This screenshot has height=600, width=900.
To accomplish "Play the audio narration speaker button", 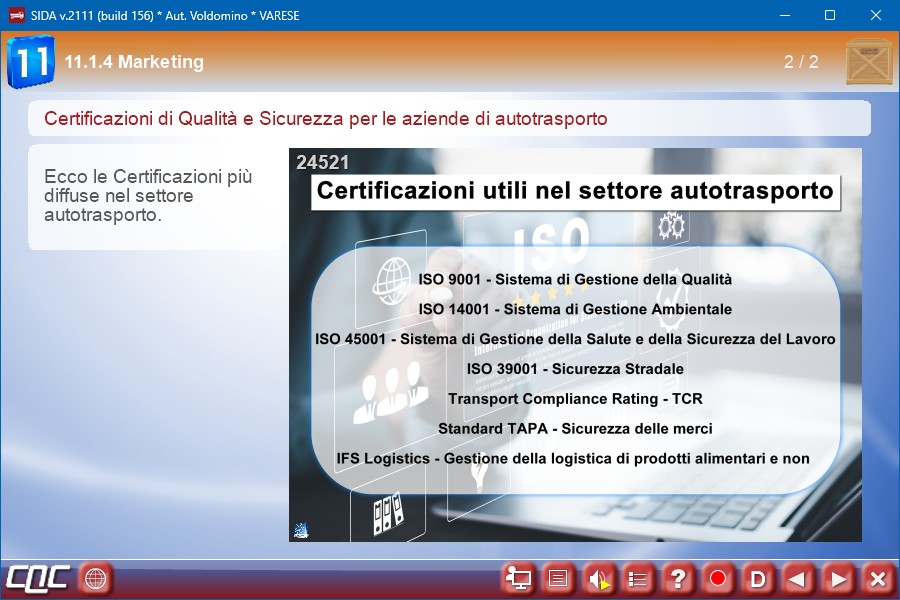I will 598,578.
